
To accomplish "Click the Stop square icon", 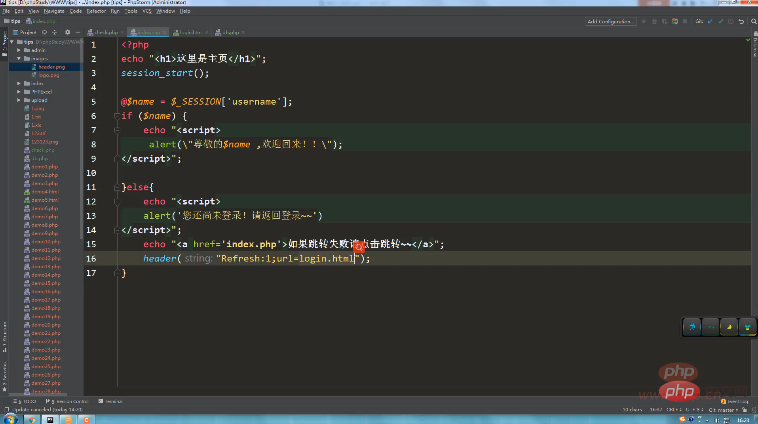I will pyautogui.click(x=685, y=21).
